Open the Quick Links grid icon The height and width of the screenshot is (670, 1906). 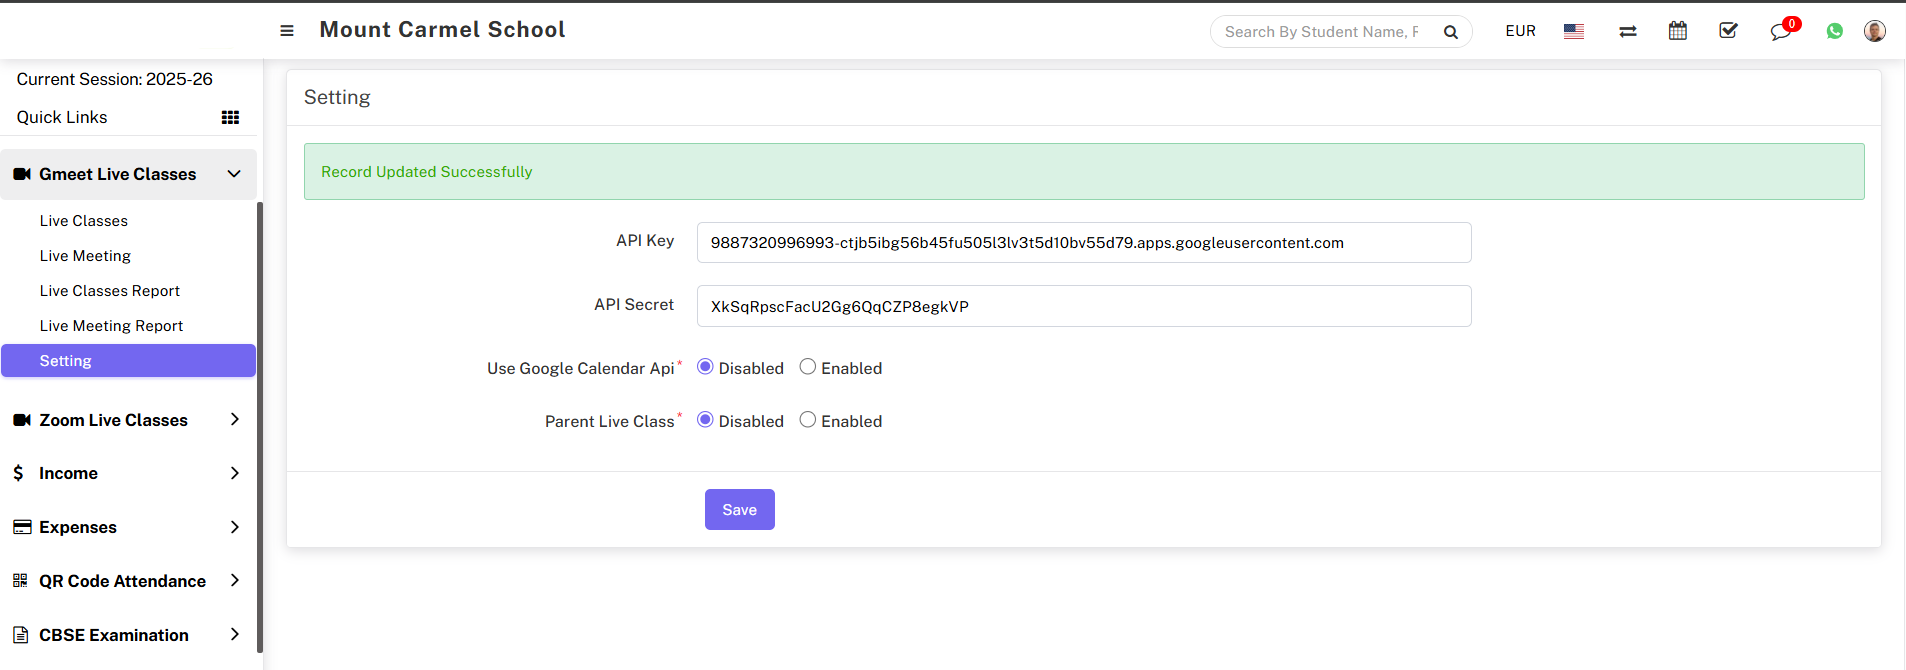pos(230,118)
